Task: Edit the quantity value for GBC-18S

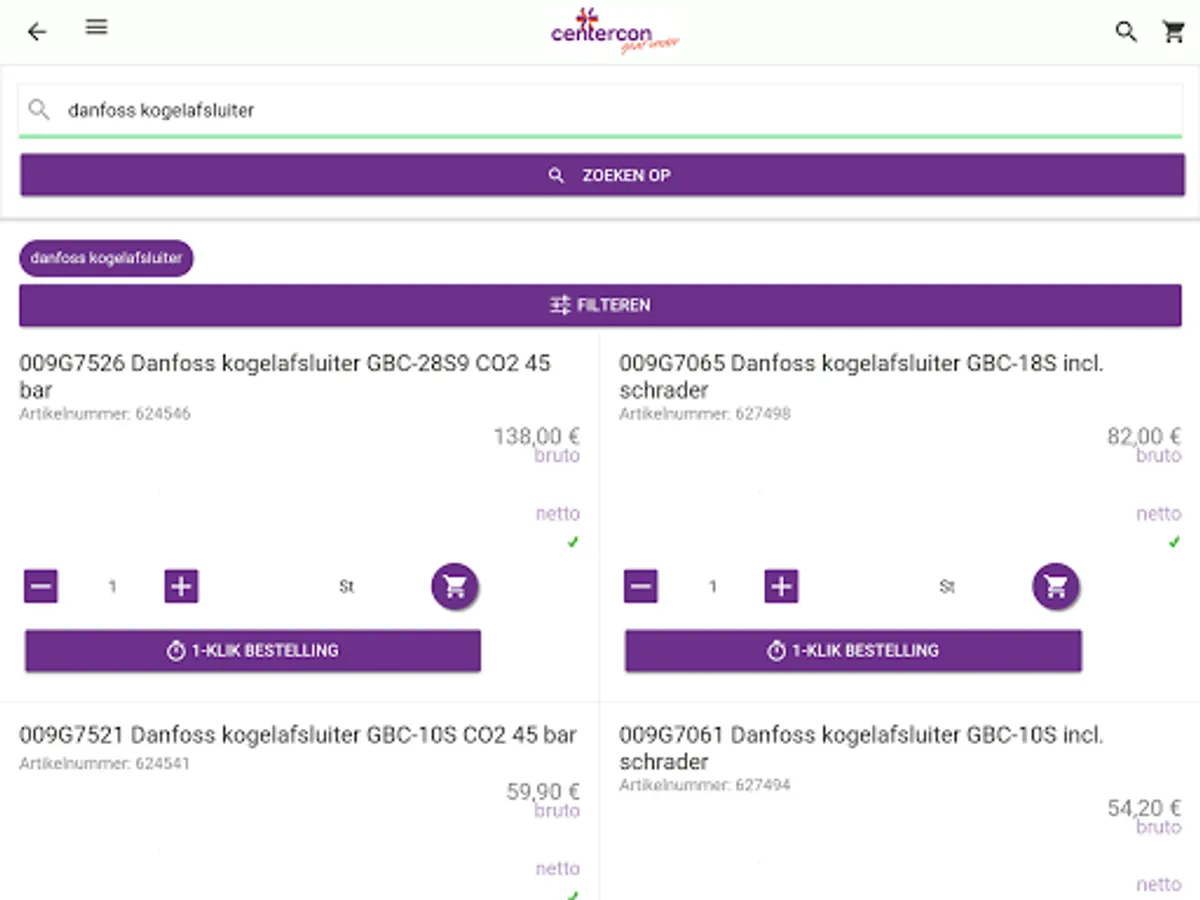Action: (x=712, y=587)
